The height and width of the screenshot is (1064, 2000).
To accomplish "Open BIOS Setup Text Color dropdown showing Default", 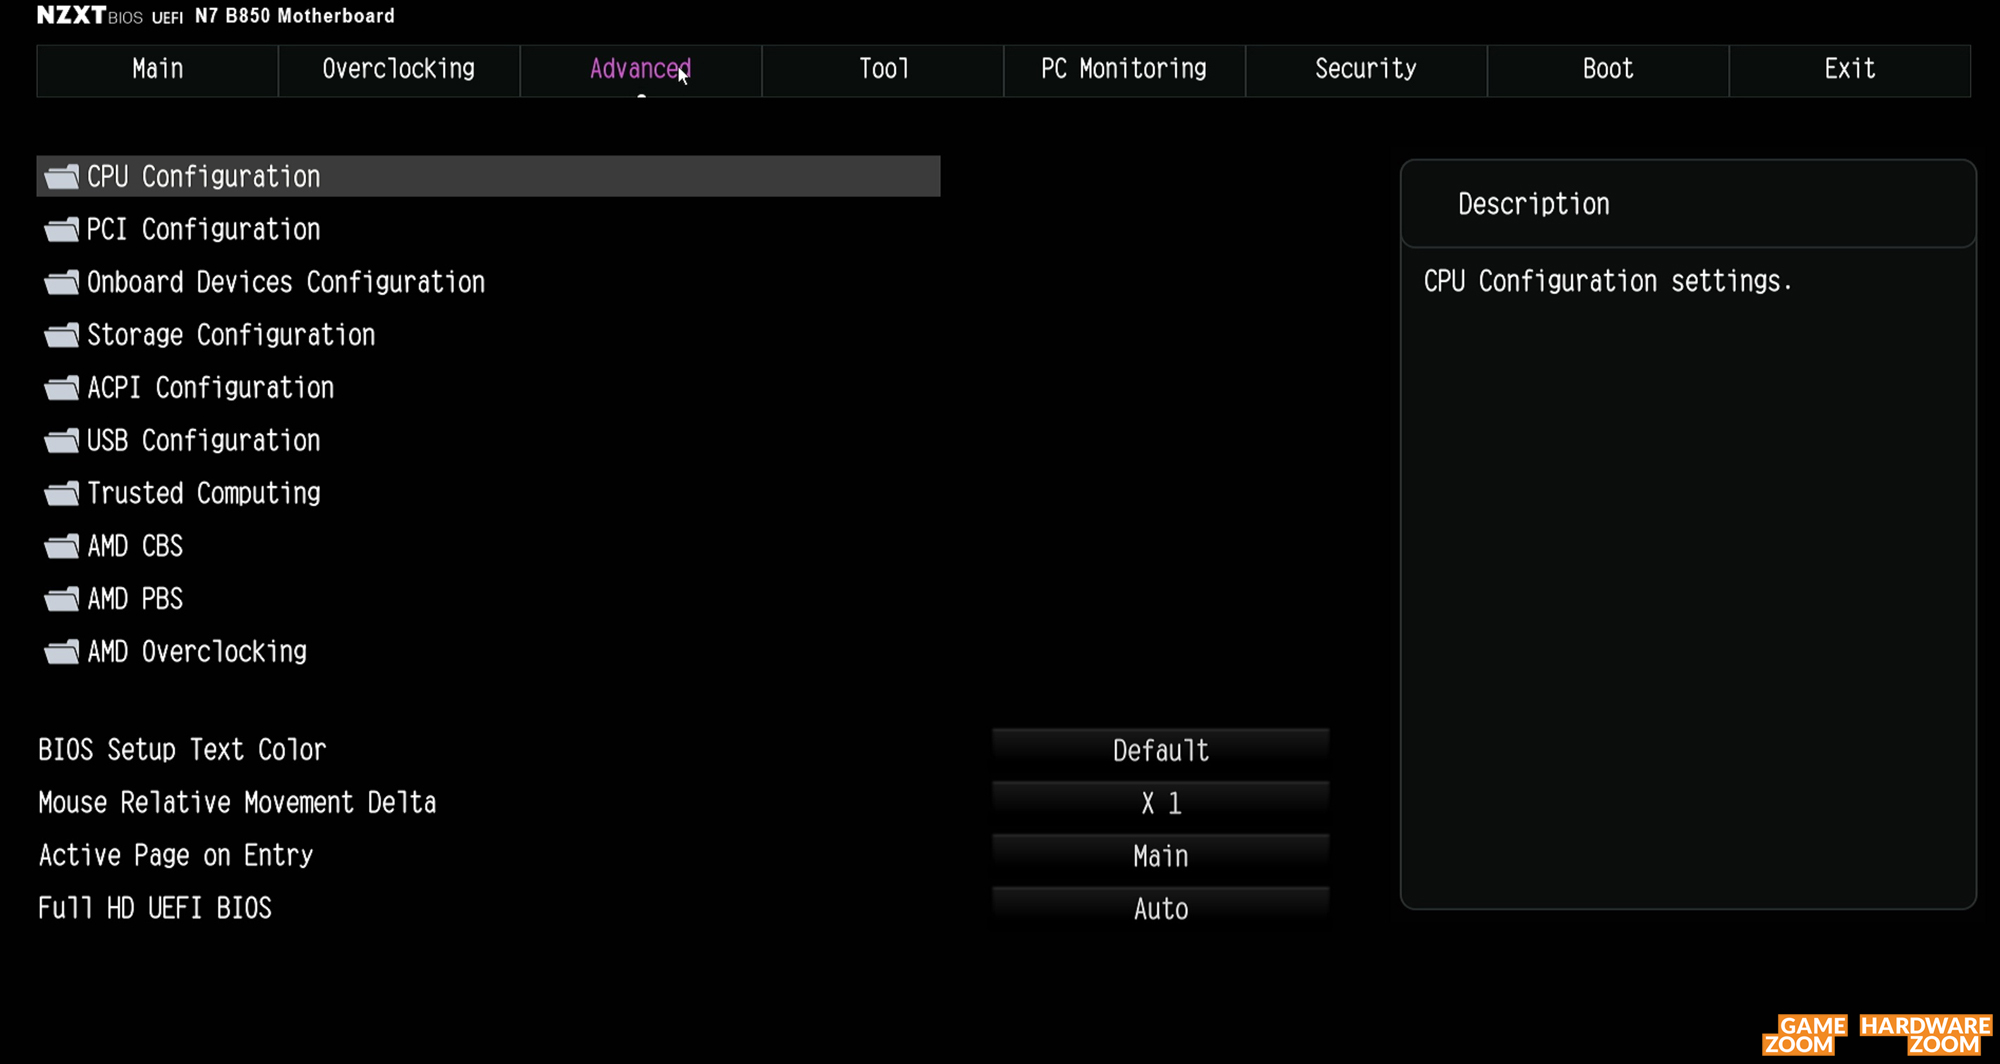I will point(1161,751).
